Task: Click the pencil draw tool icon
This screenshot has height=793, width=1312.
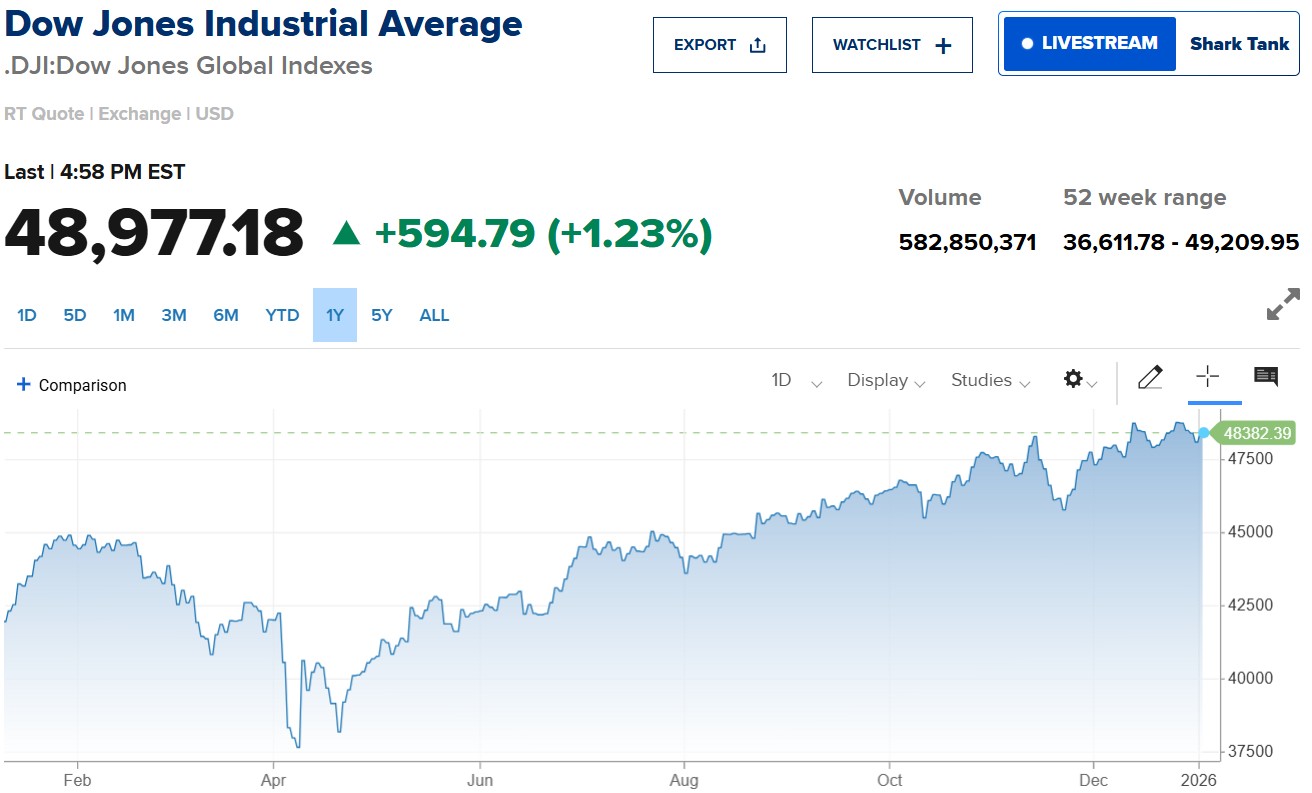Action: tap(1150, 378)
